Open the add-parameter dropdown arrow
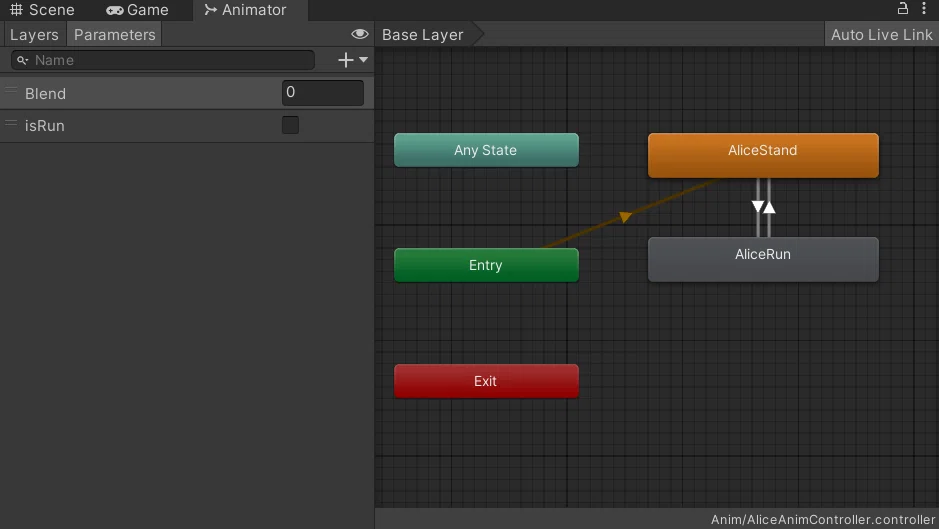 pyautogui.click(x=364, y=60)
